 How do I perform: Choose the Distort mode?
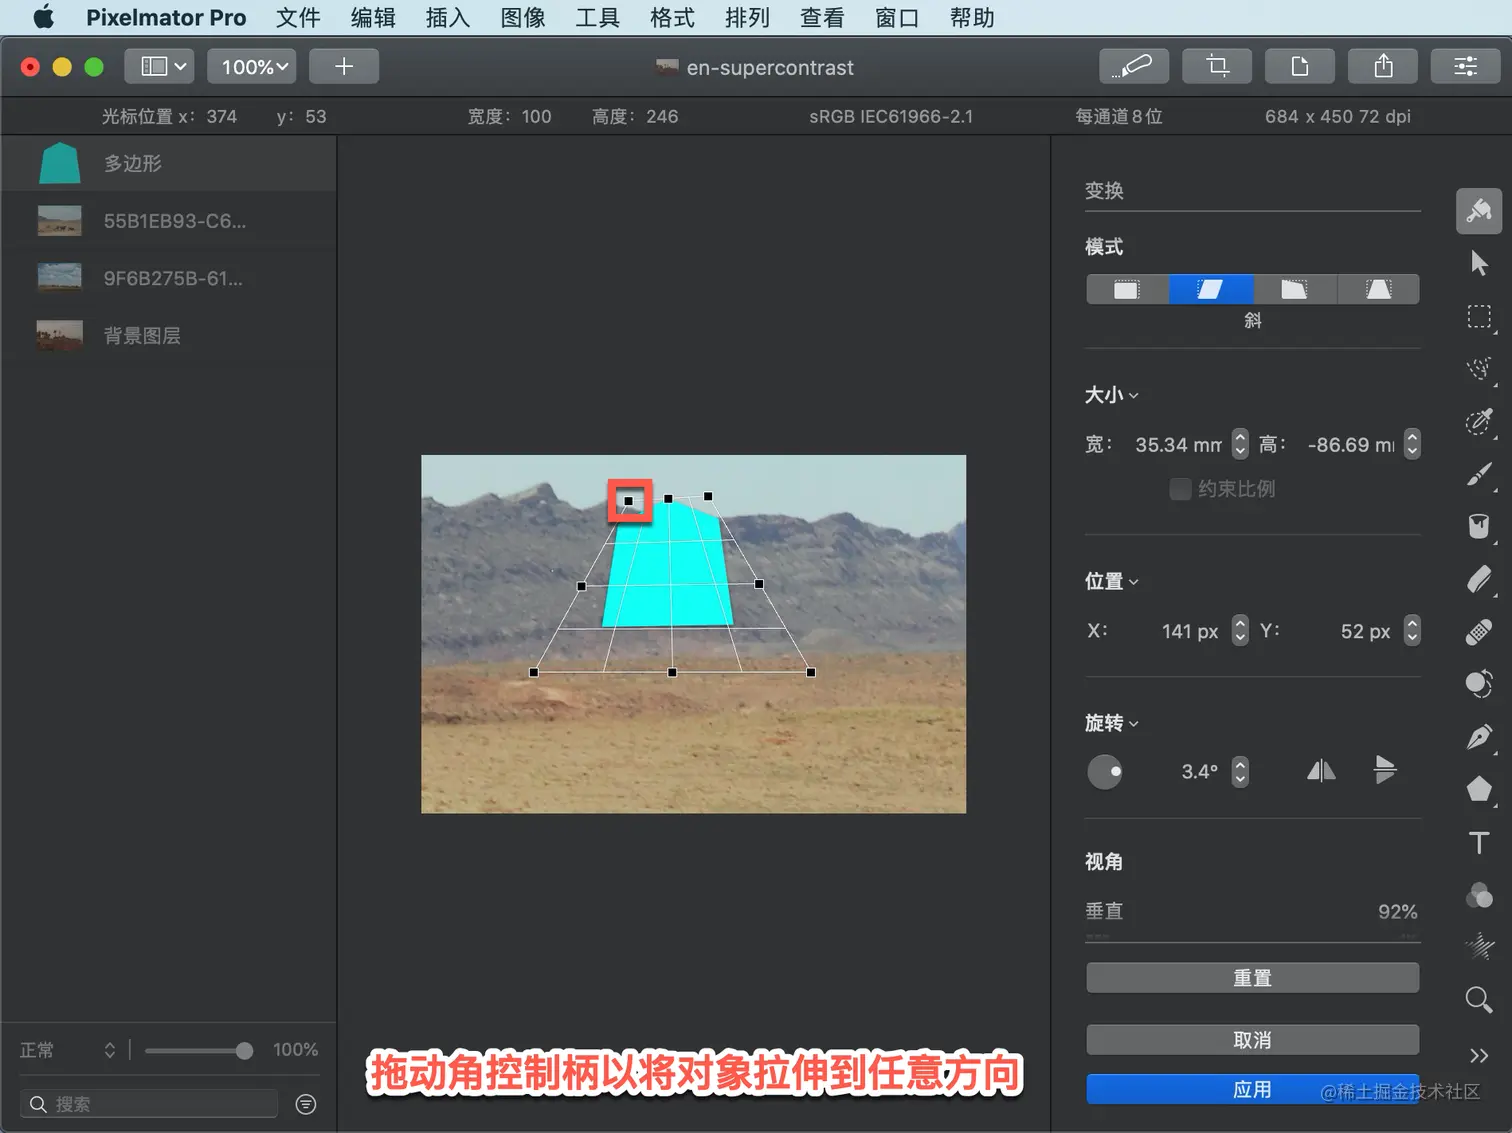point(1294,289)
